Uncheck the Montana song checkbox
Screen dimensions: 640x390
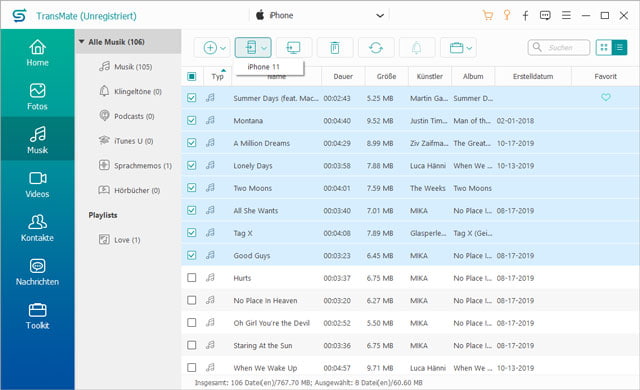tap(191, 120)
